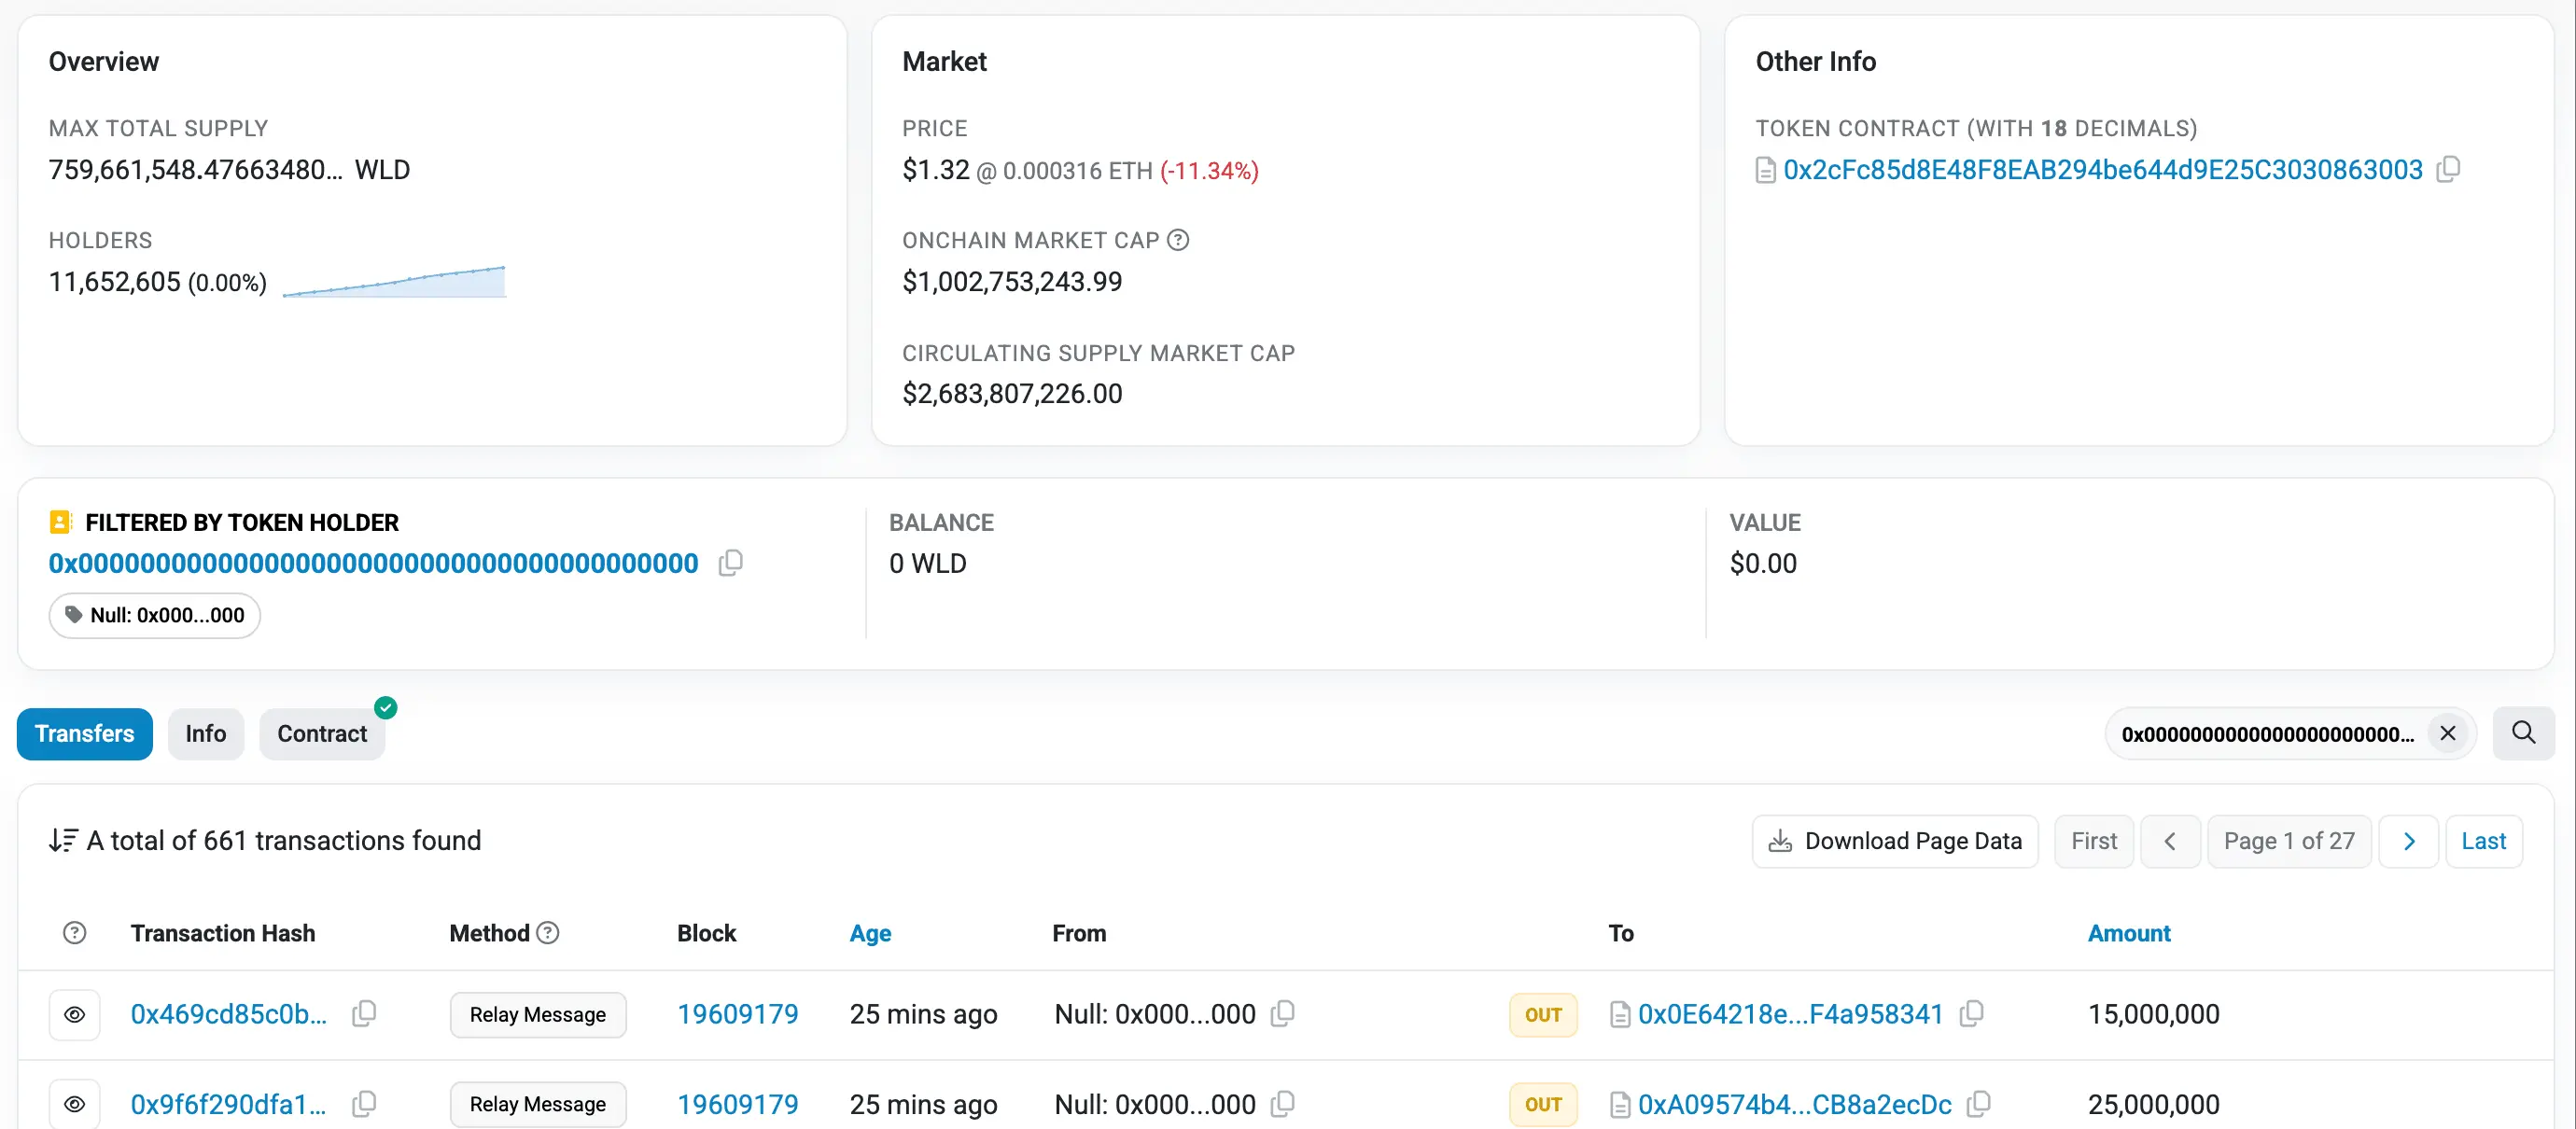
Task: Copy transaction hash 0x9f6f290dfa1
Action: pos(364,1104)
